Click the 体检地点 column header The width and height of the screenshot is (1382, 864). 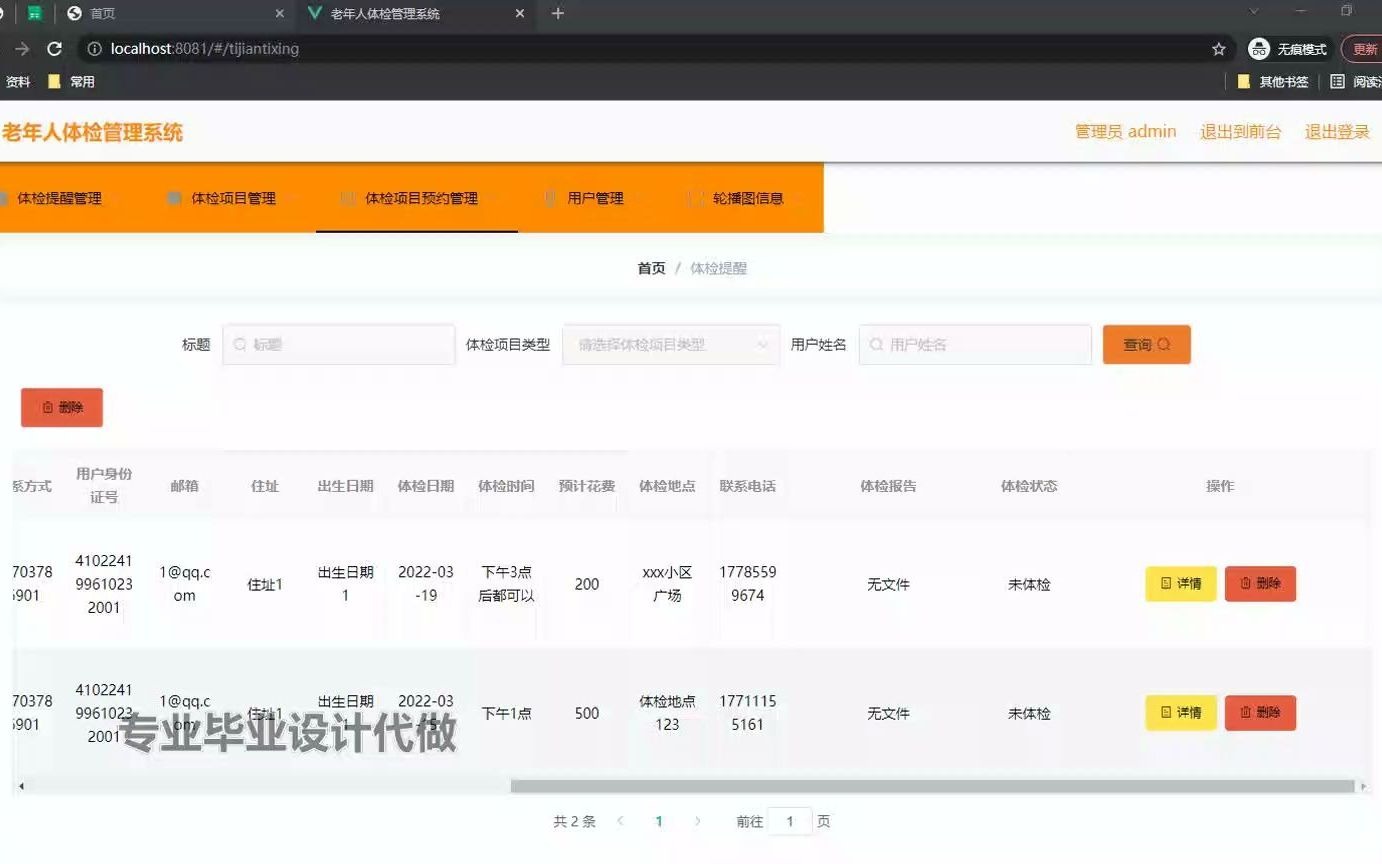[x=667, y=486]
